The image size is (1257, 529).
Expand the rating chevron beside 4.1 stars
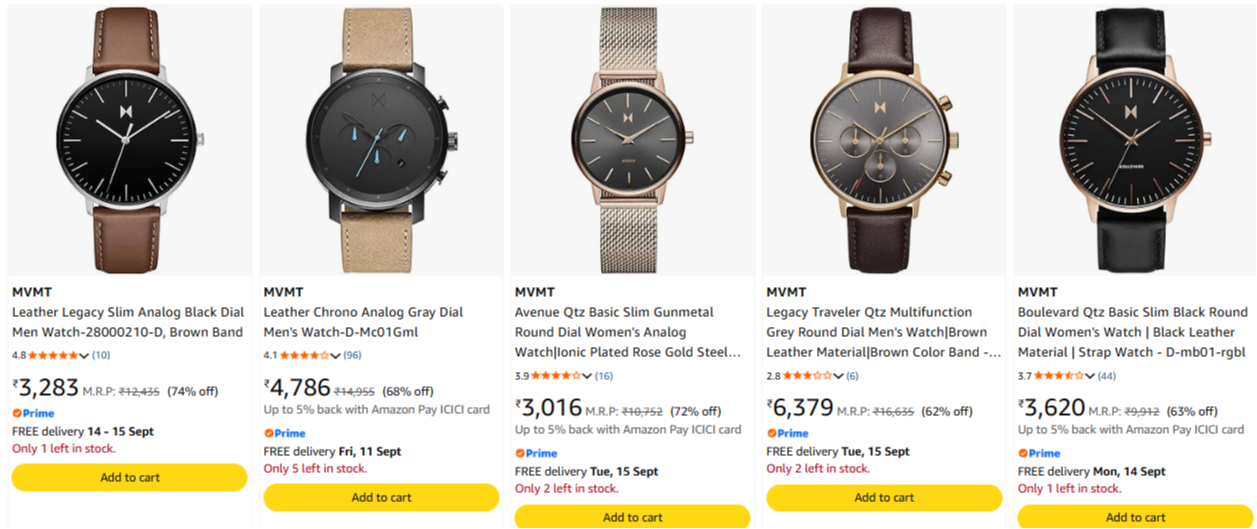coord(335,355)
